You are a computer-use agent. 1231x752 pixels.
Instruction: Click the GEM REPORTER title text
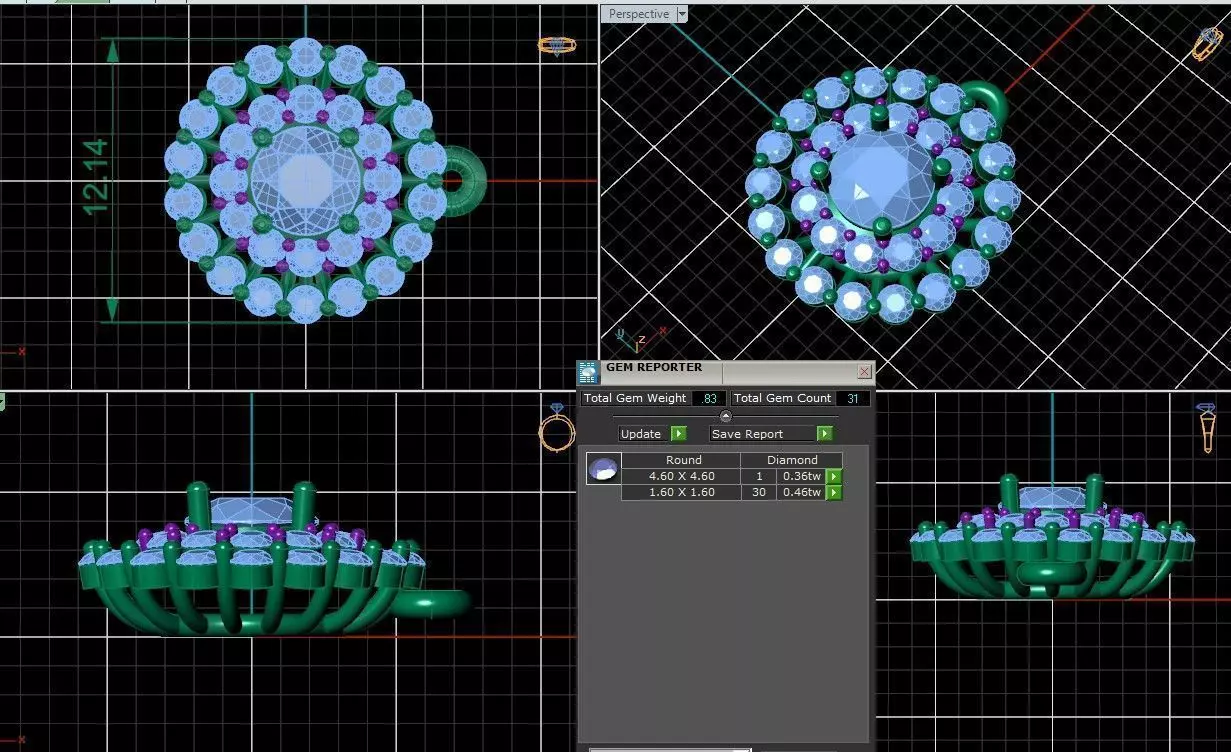[654, 368]
